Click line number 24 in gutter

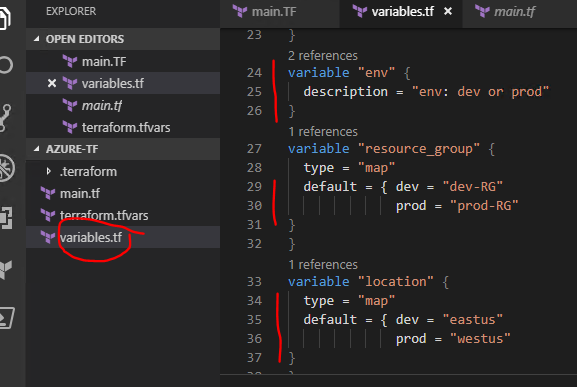tap(254, 72)
